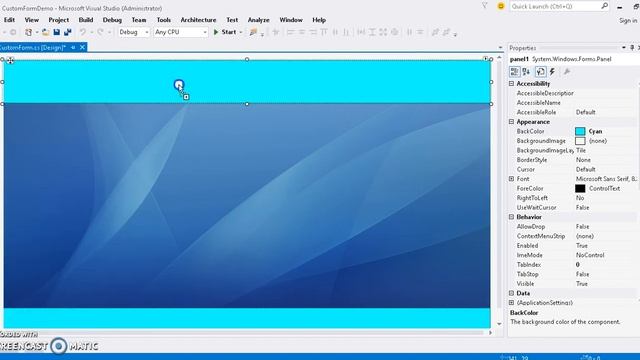The width and height of the screenshot is (640, 360).
Task: Click the Sign in link
Action: (x=628, y=20)
